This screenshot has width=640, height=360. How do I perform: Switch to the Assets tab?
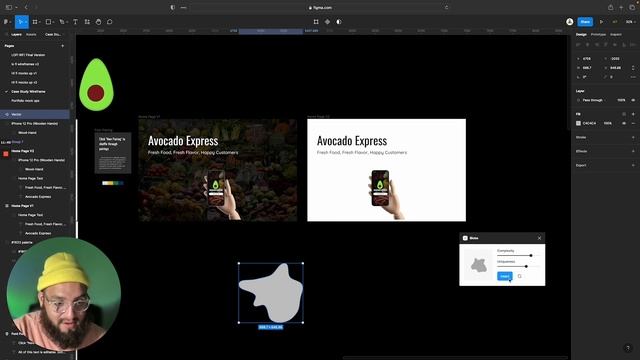31,34
